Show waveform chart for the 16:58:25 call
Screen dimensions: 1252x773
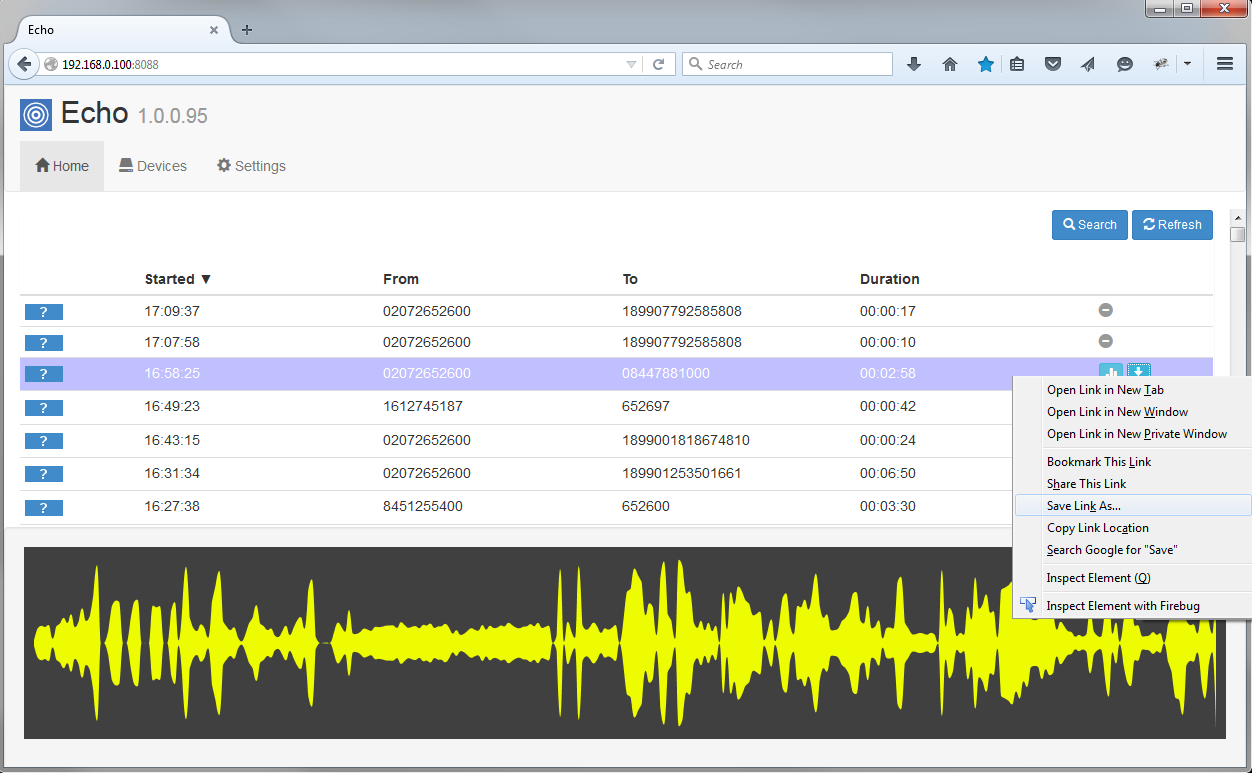(1111, 373)
